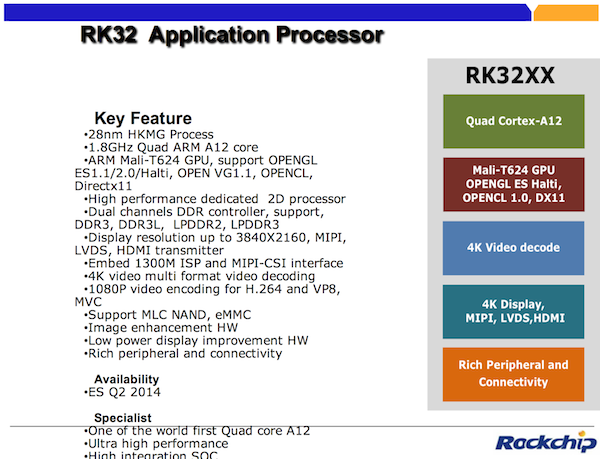Image resolution: width=600 pixels, height=459 pixels.
Task: Click the Image enhancement HW line
Action: tap(161, 328)
